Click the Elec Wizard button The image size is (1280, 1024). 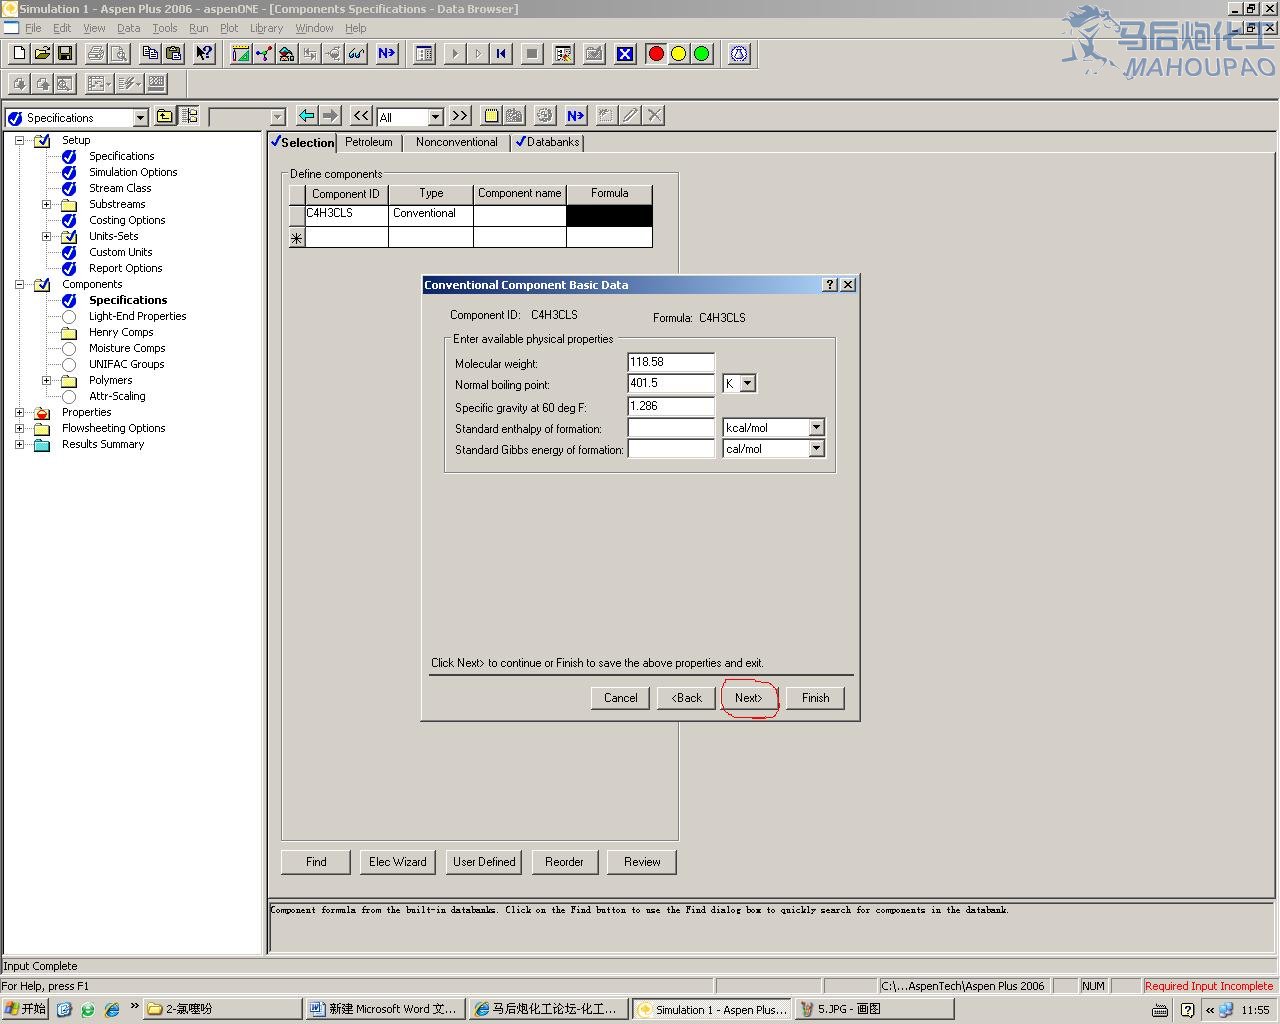point(398,862)
